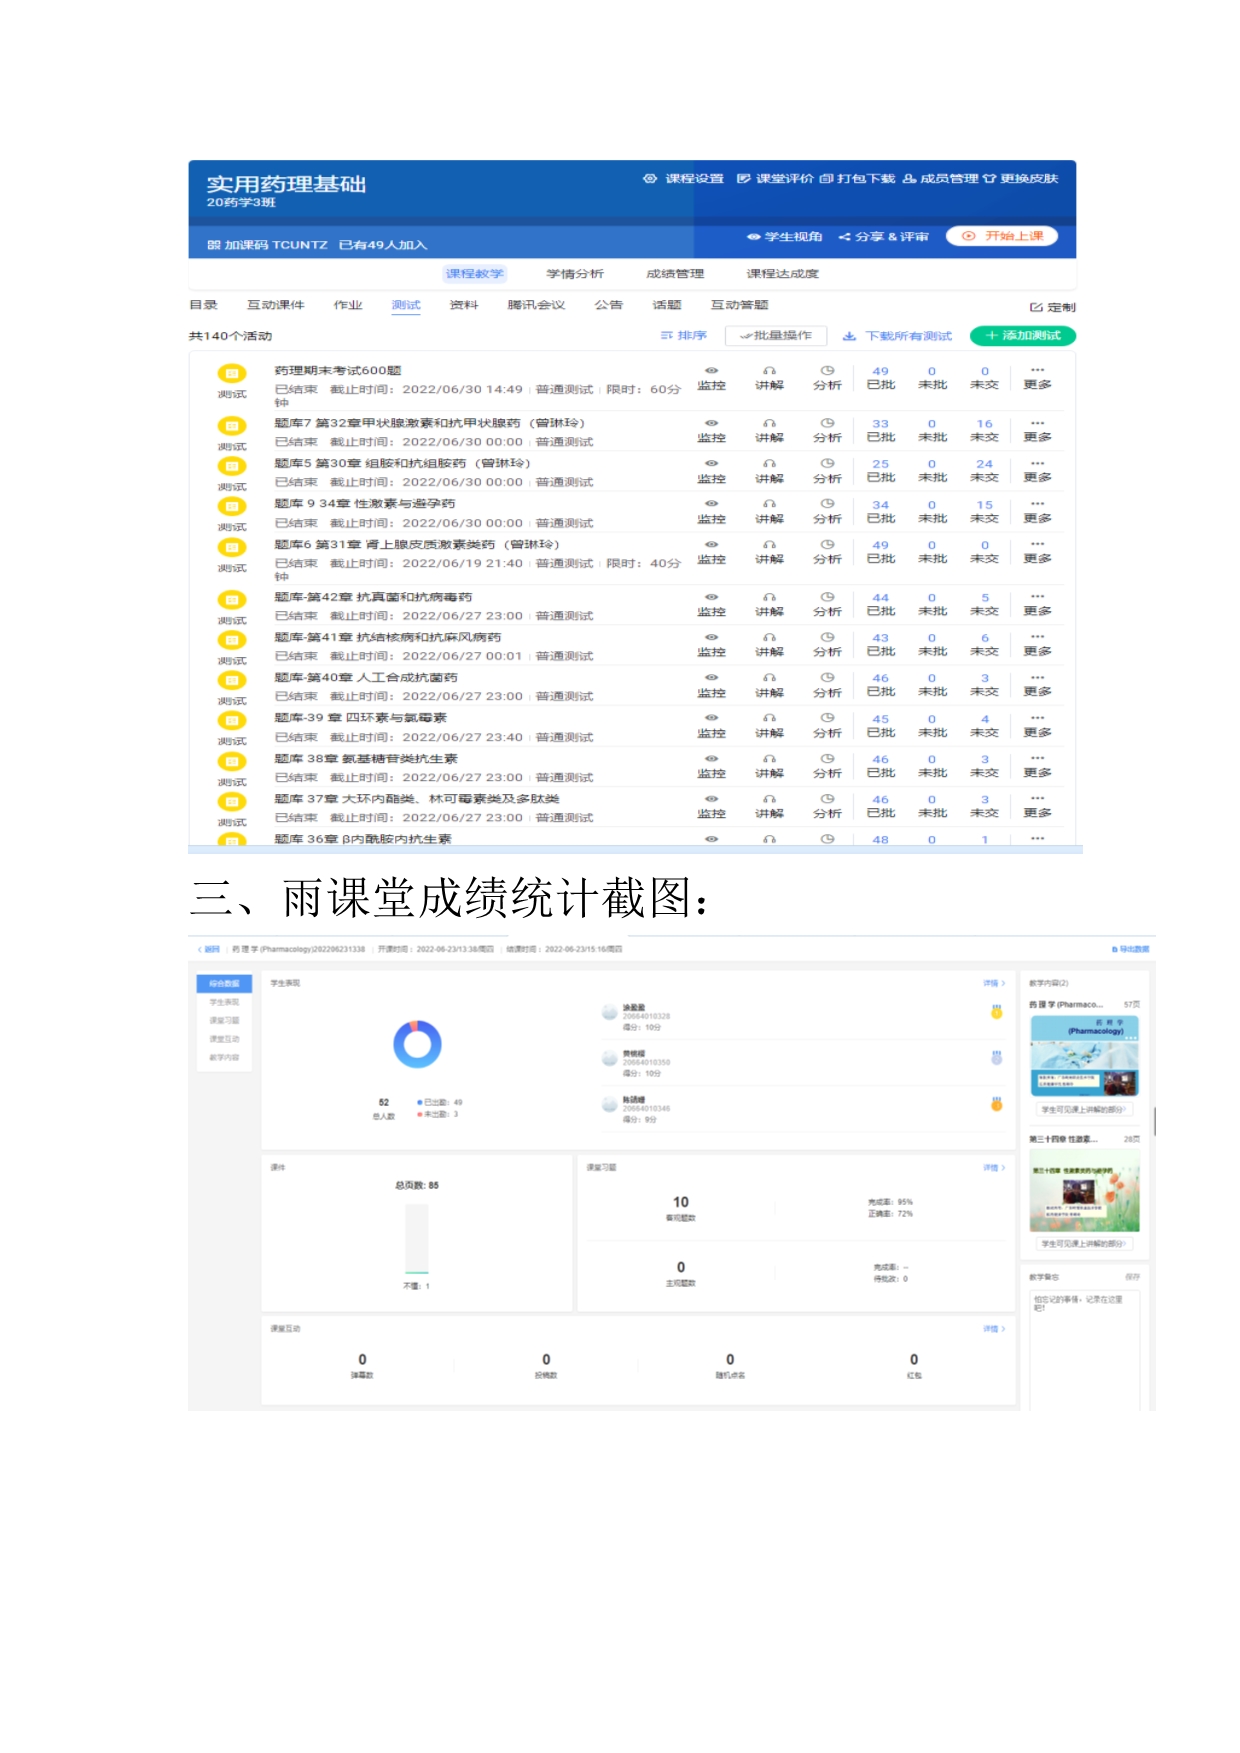
Task: Select the 成绩管理 tab
Action: [x=675, y=274]
